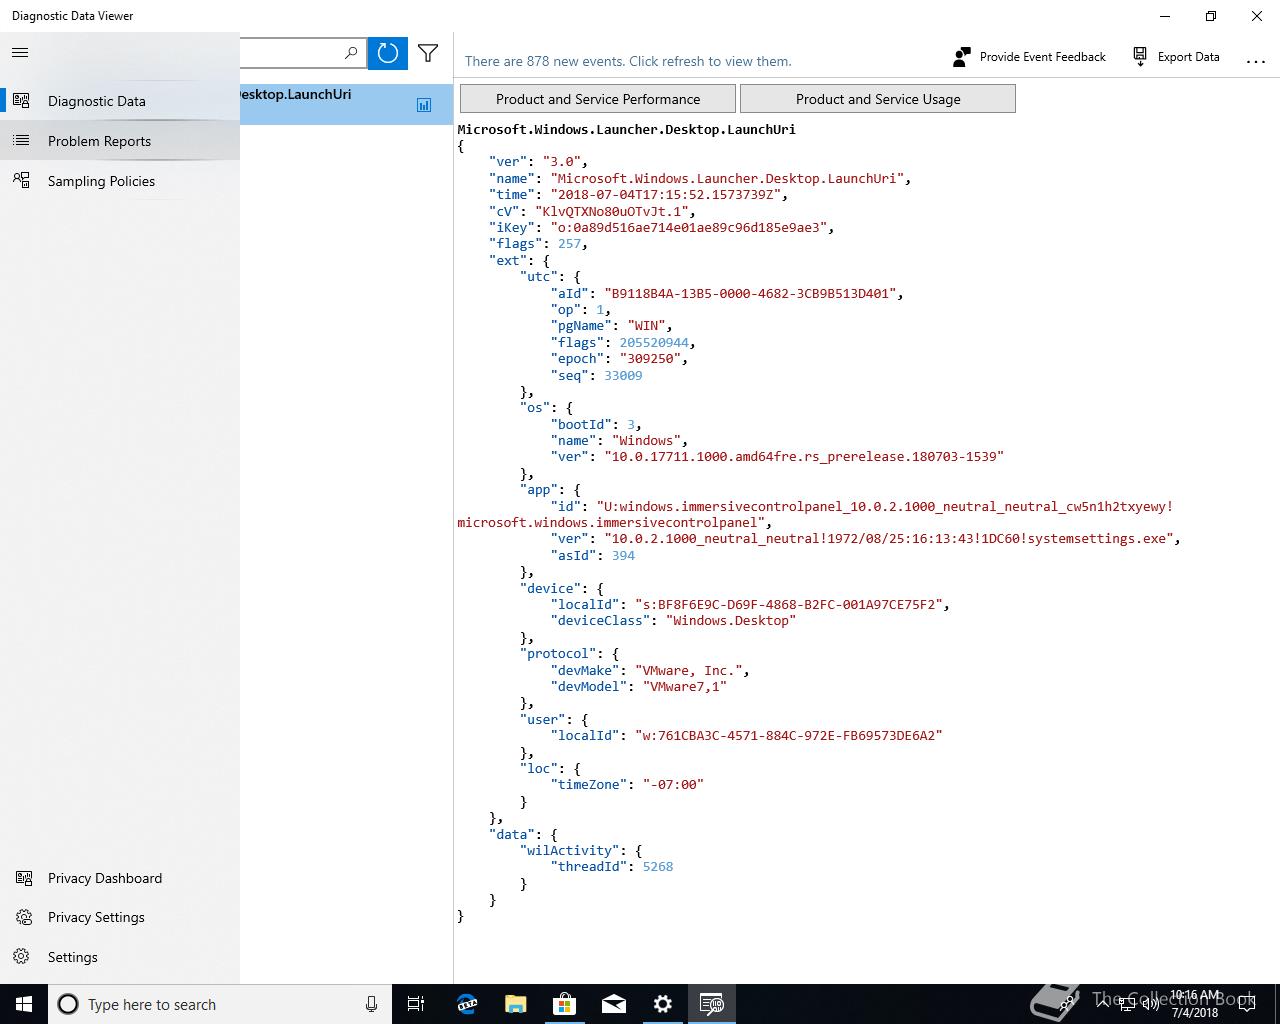Click the iKey value in JSON
Screen dimensions: 1280x1024
tap(690, 228)
